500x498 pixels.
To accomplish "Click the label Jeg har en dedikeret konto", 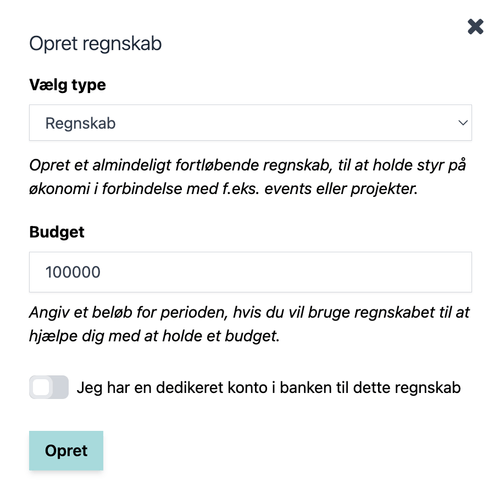I will (x=269, y=388).
